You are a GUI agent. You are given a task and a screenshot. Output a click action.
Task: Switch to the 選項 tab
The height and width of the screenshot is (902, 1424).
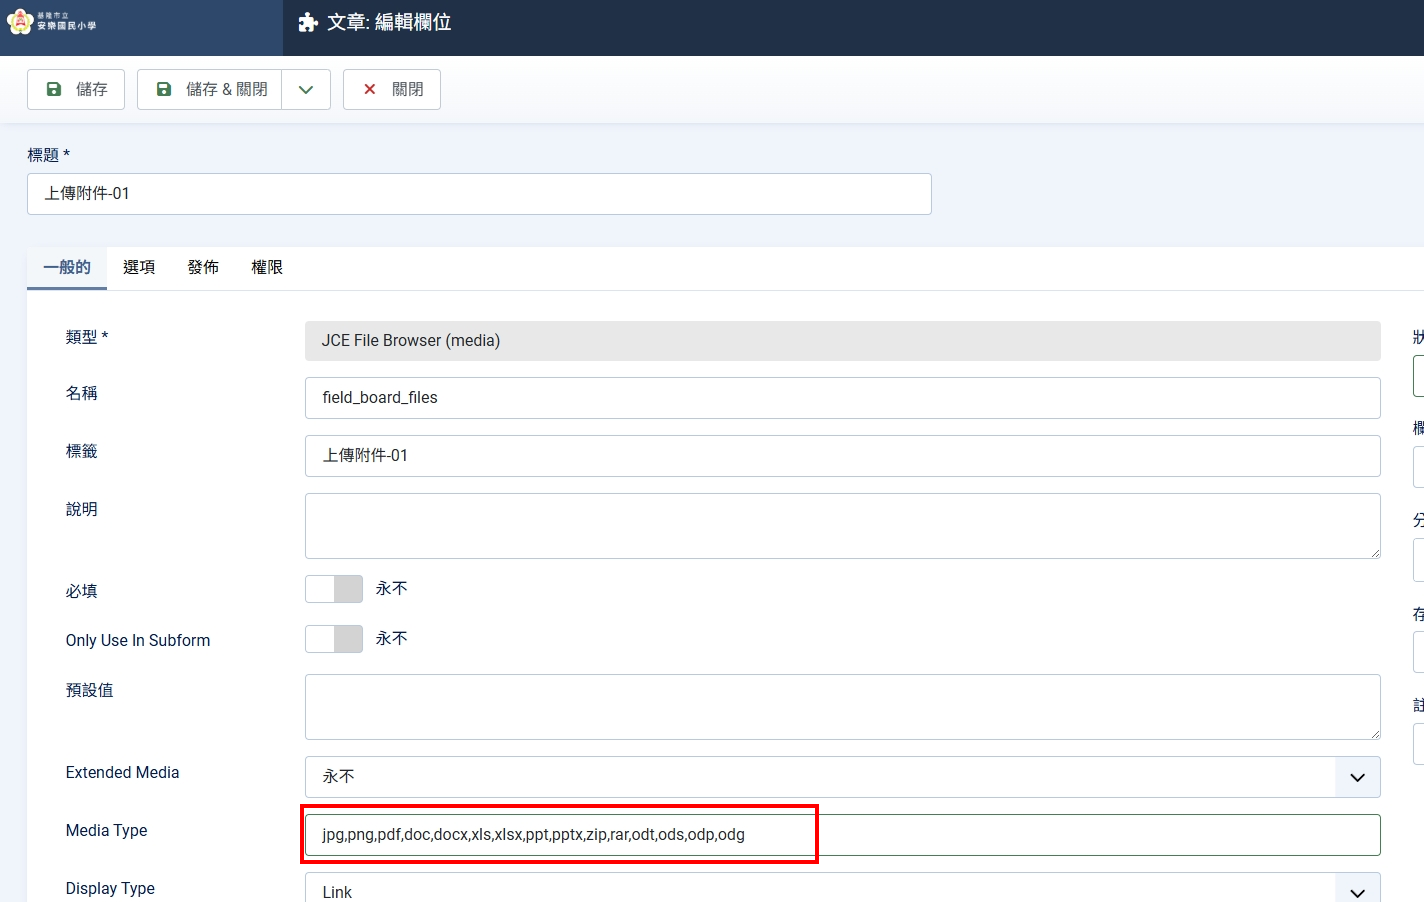(x=139, y=267)
